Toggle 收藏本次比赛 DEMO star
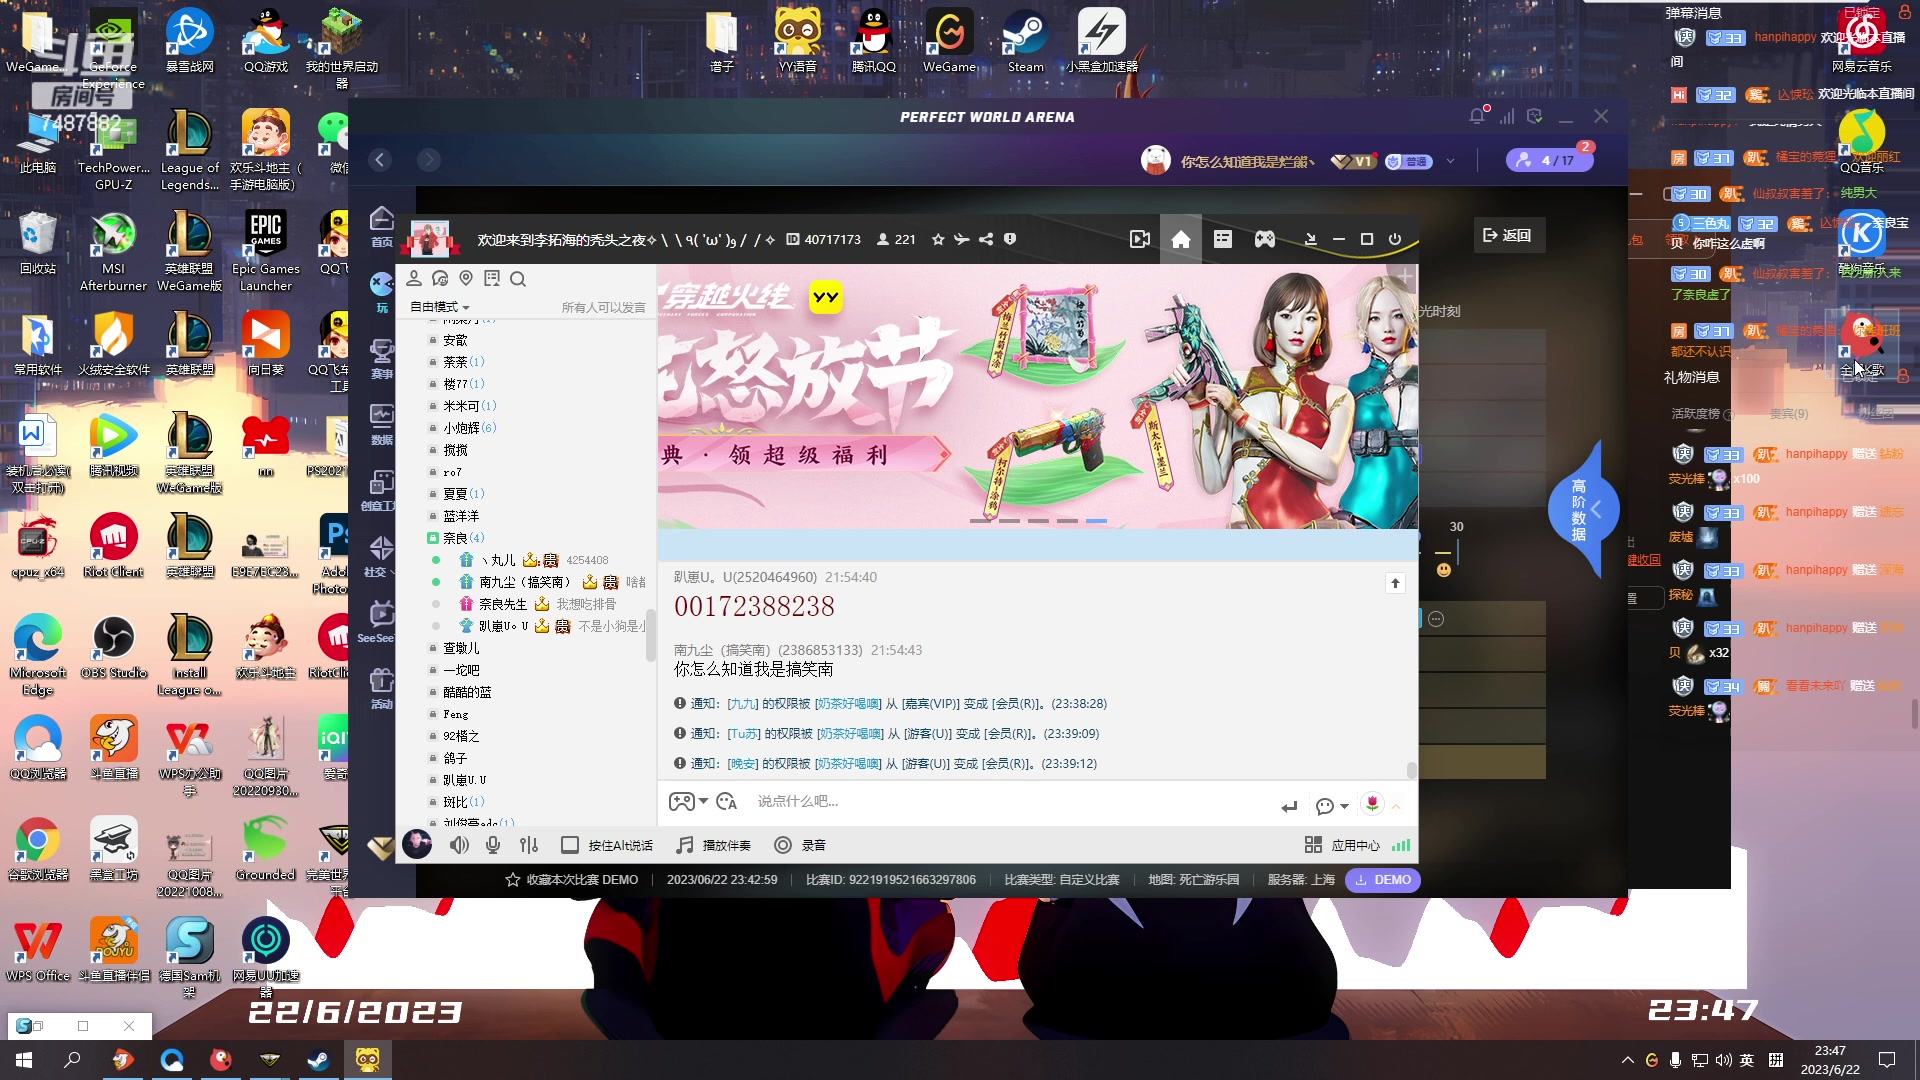Viewport: 1920px width, 1080px height. [513, 880]
